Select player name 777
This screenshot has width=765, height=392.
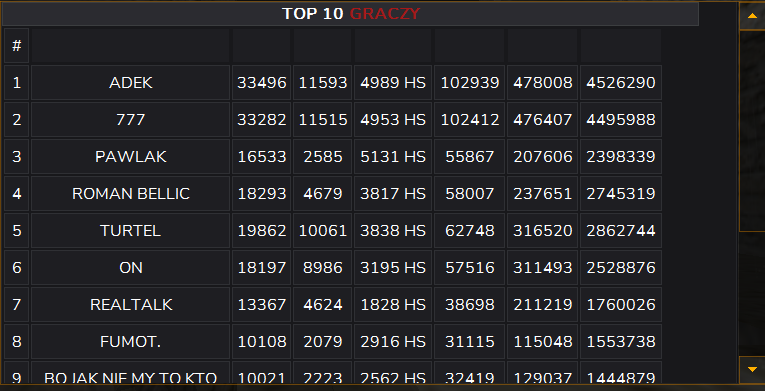click(130, 120)
